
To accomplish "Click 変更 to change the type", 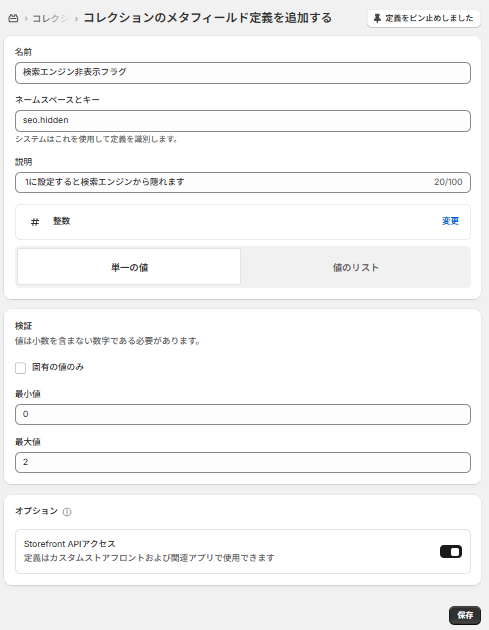I will click(x=450, y=221).
